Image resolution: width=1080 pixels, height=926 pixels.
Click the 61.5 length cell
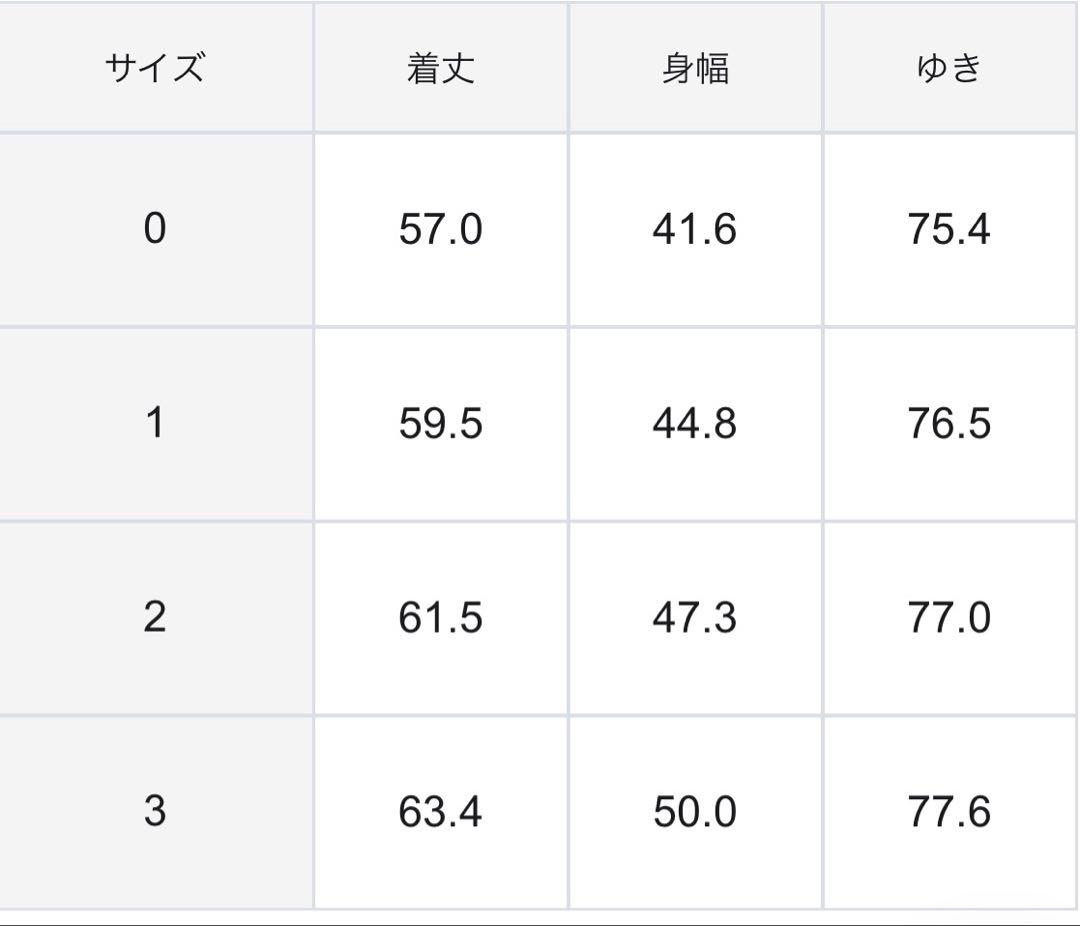pyautogui.click(x=440, y=618)
